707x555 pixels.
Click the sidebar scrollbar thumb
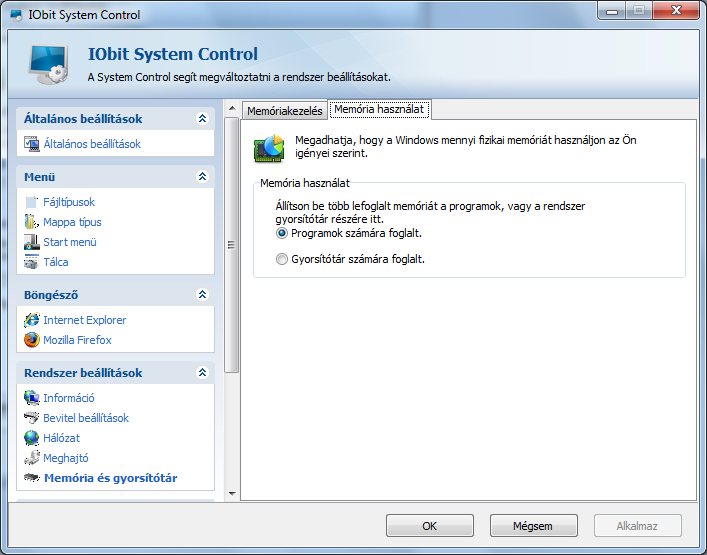[x=232, y=245]
